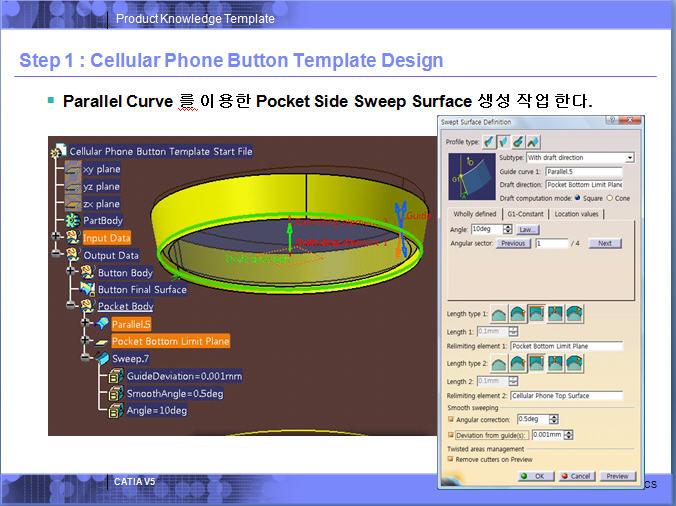Select the first Profile type icon
Viewport: 676px width, 506px height.
tap(489, 142)
